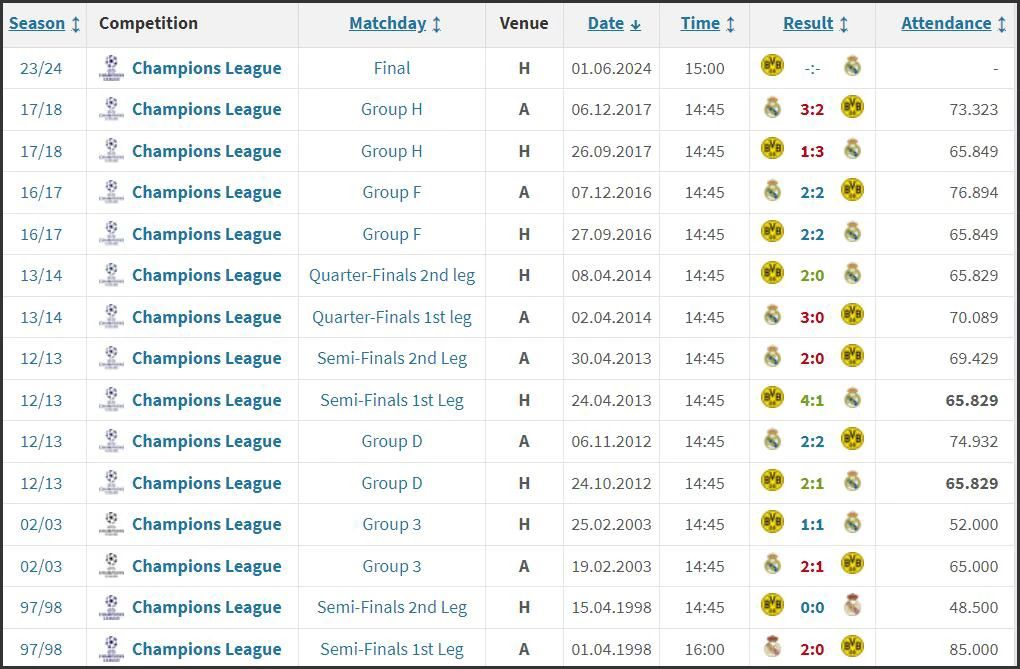Click old Real Madrid crest in the 01.04.1998 row
1020x669 pixels.
772,648
